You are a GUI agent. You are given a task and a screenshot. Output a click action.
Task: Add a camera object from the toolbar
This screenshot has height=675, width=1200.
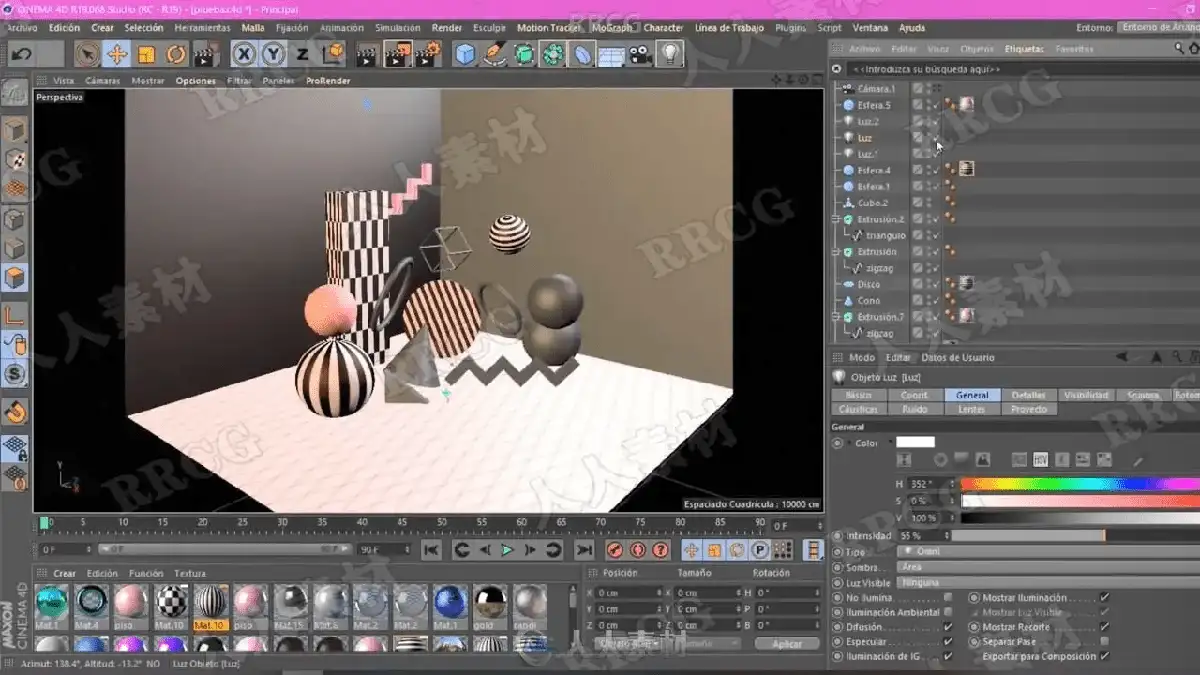click(x=641, y=54)
